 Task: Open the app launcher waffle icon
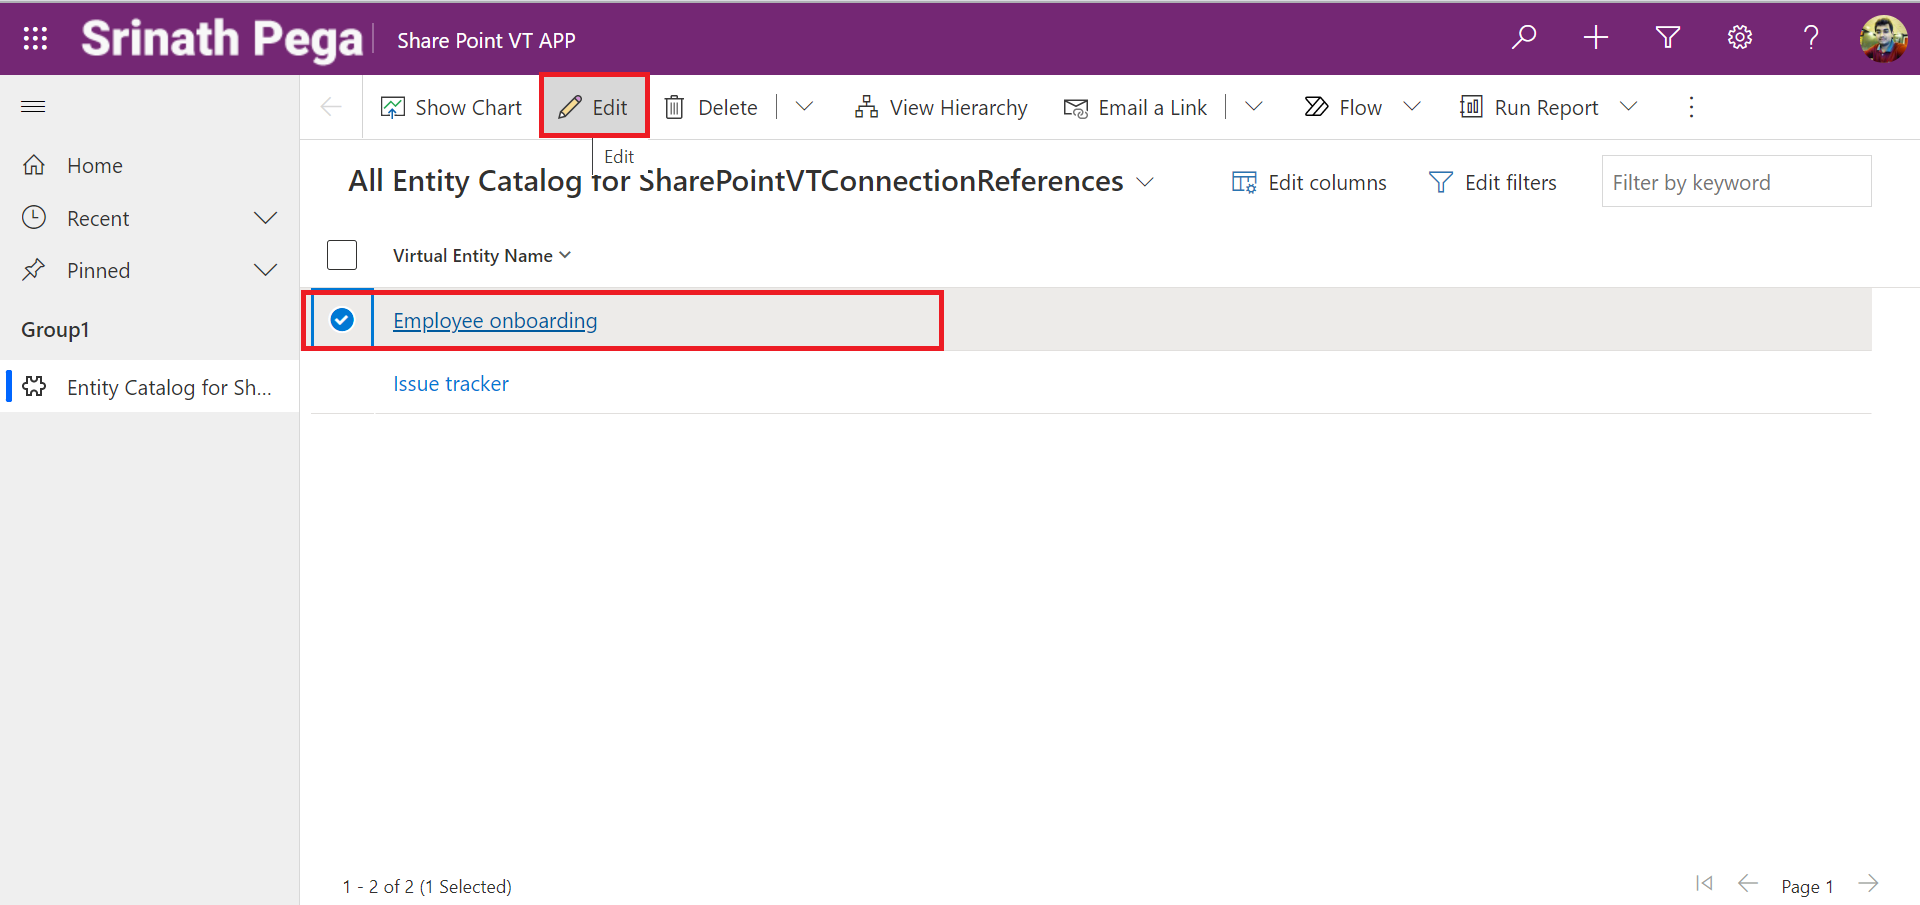35,38
